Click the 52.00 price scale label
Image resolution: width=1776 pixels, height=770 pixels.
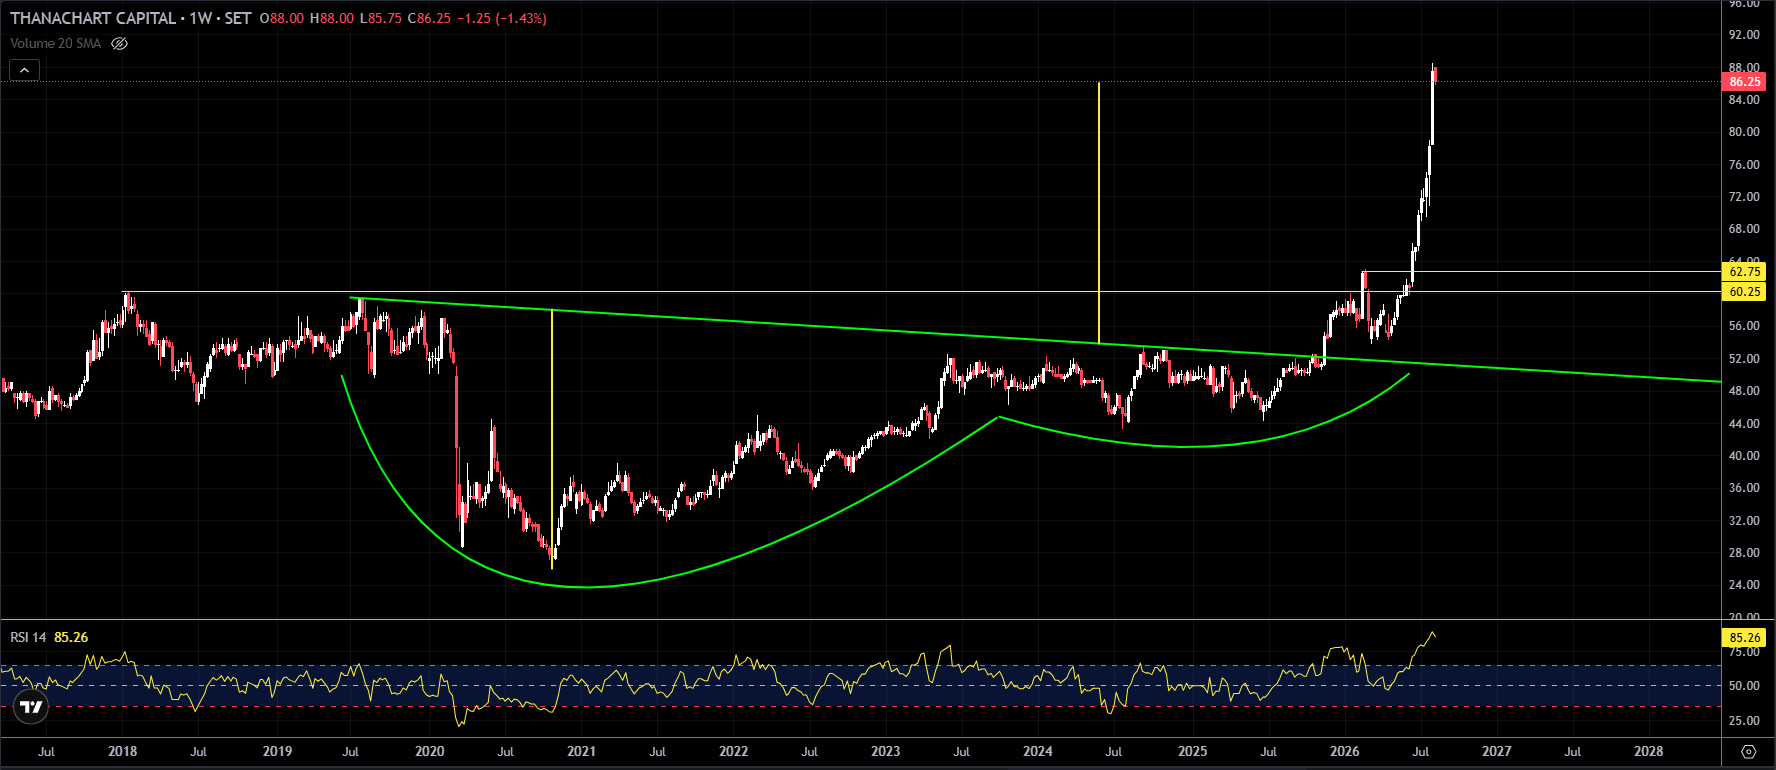pyautogui.click(x=1744, y=359)
